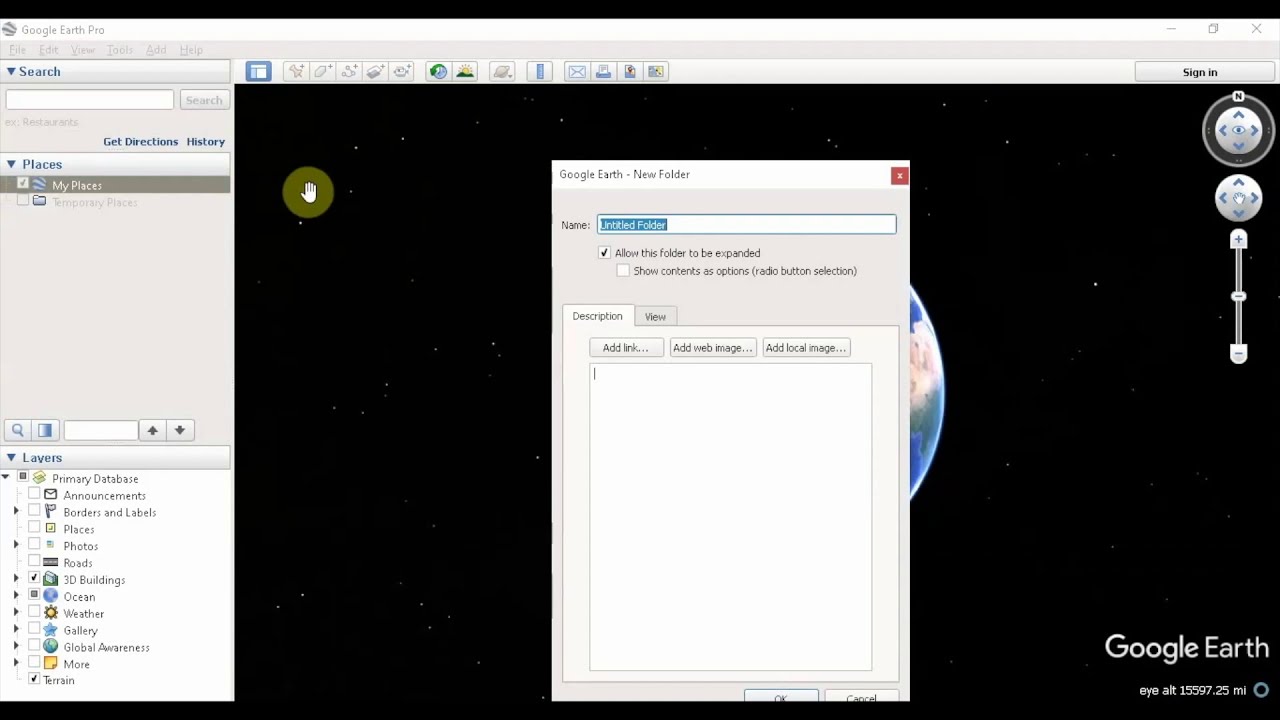Viewport: 1280px width, 720px height.
Task: Enable the Announcements layer checkbox
Action: pos(34,495)
